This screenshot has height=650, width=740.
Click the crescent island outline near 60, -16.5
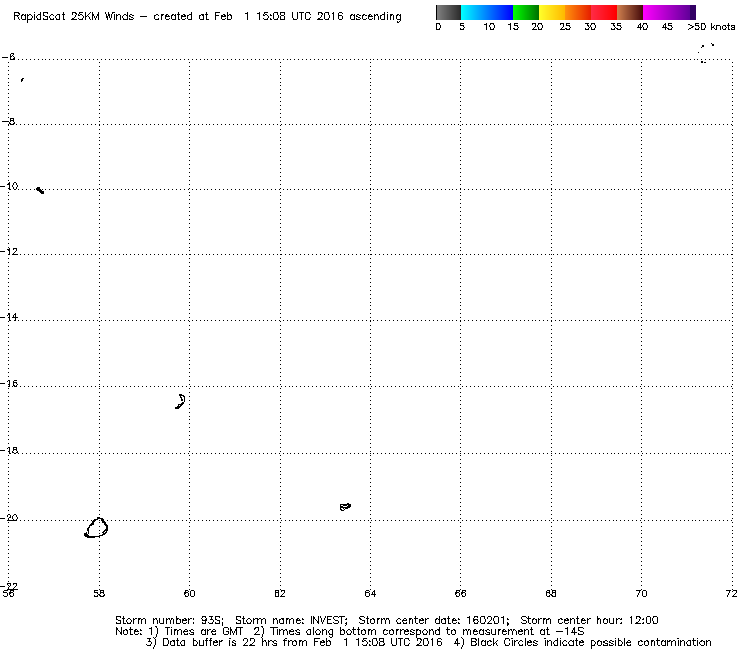pos(180,401)
